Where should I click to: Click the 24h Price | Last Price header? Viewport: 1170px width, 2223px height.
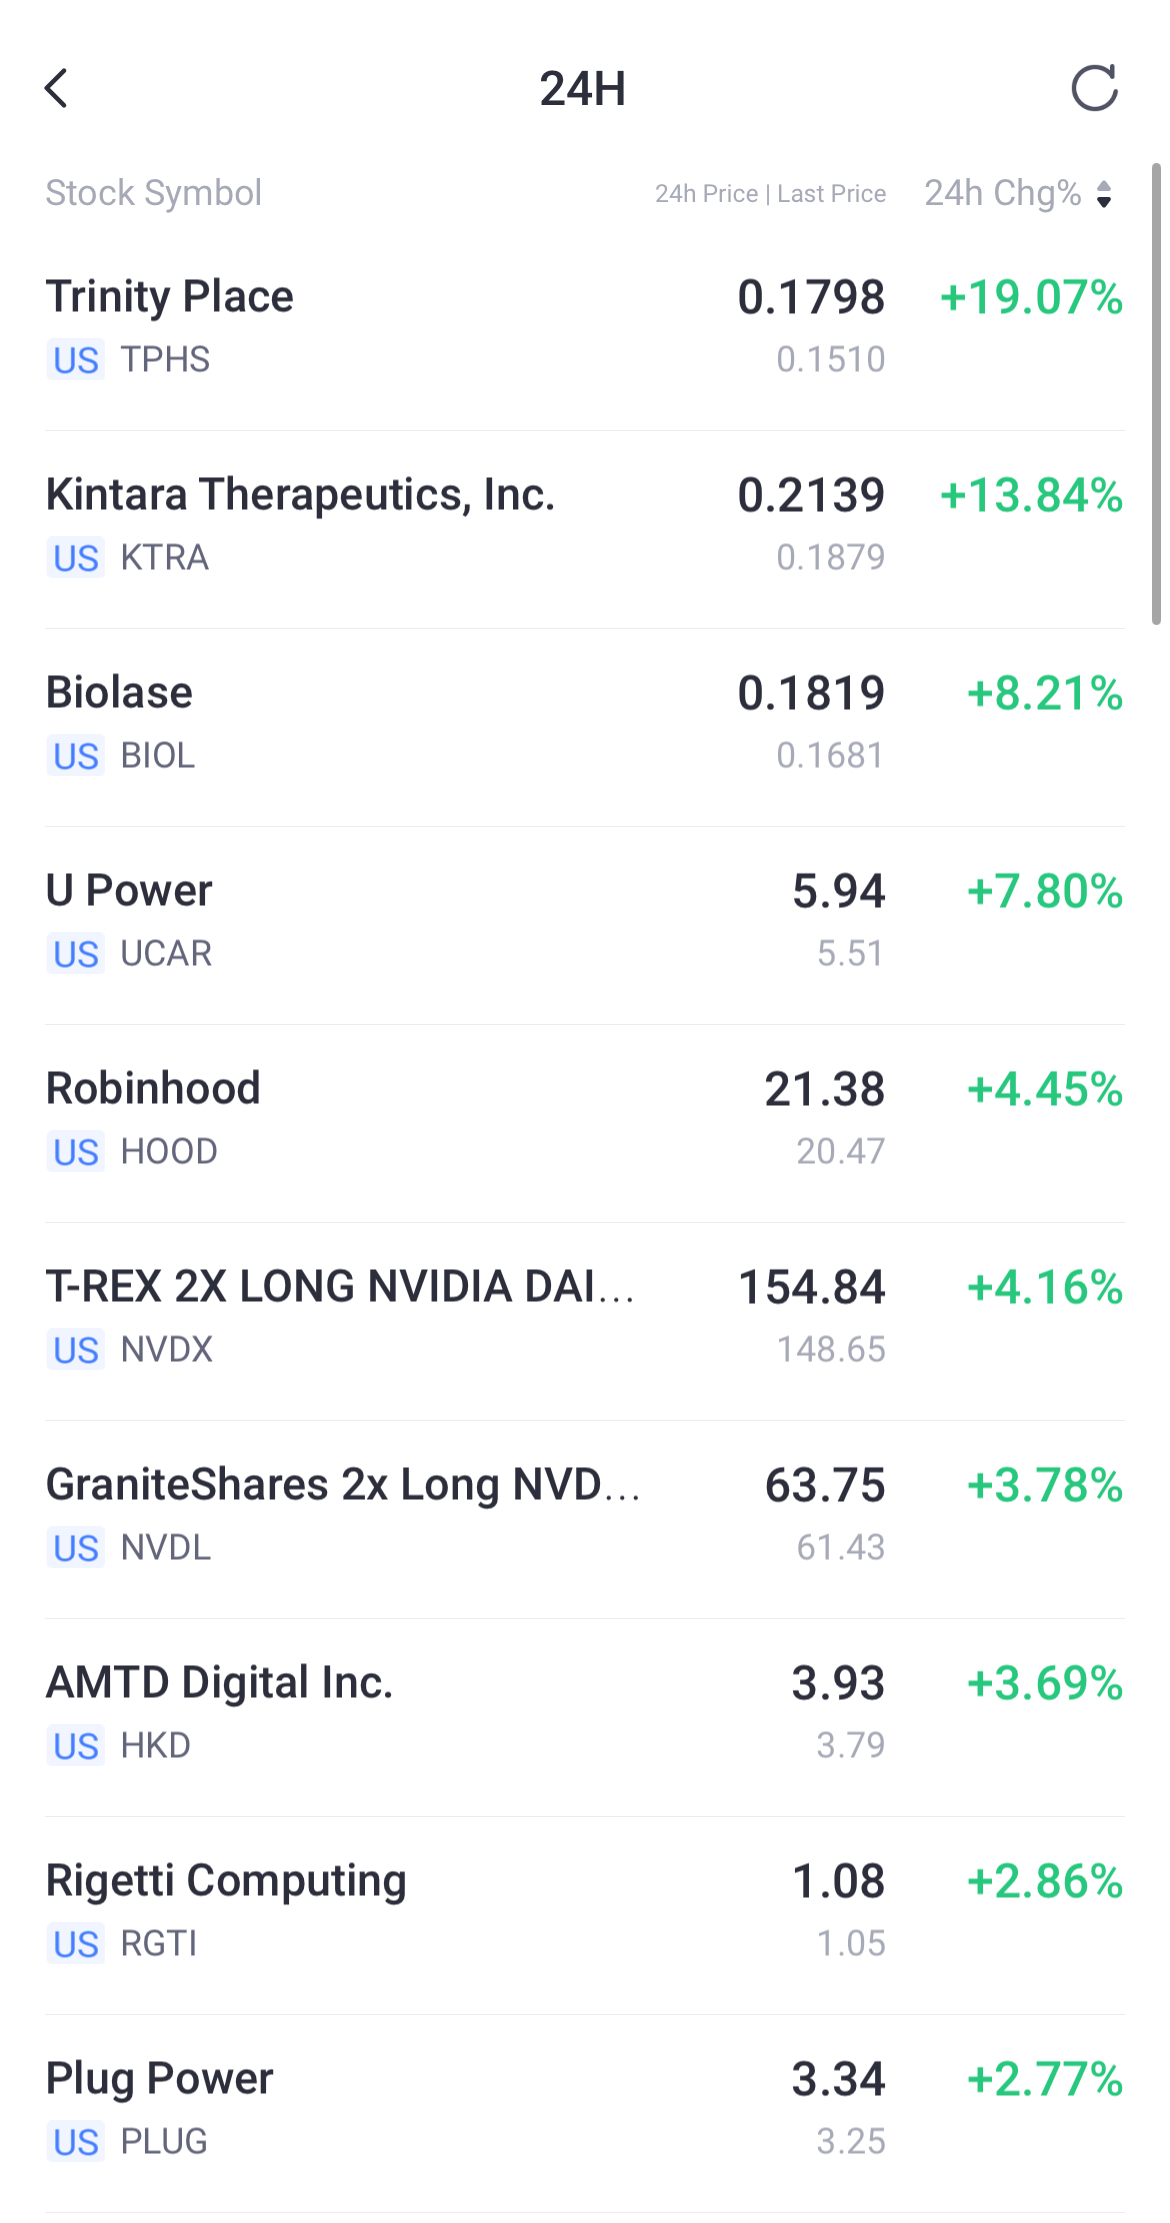[x=770, y=194]
